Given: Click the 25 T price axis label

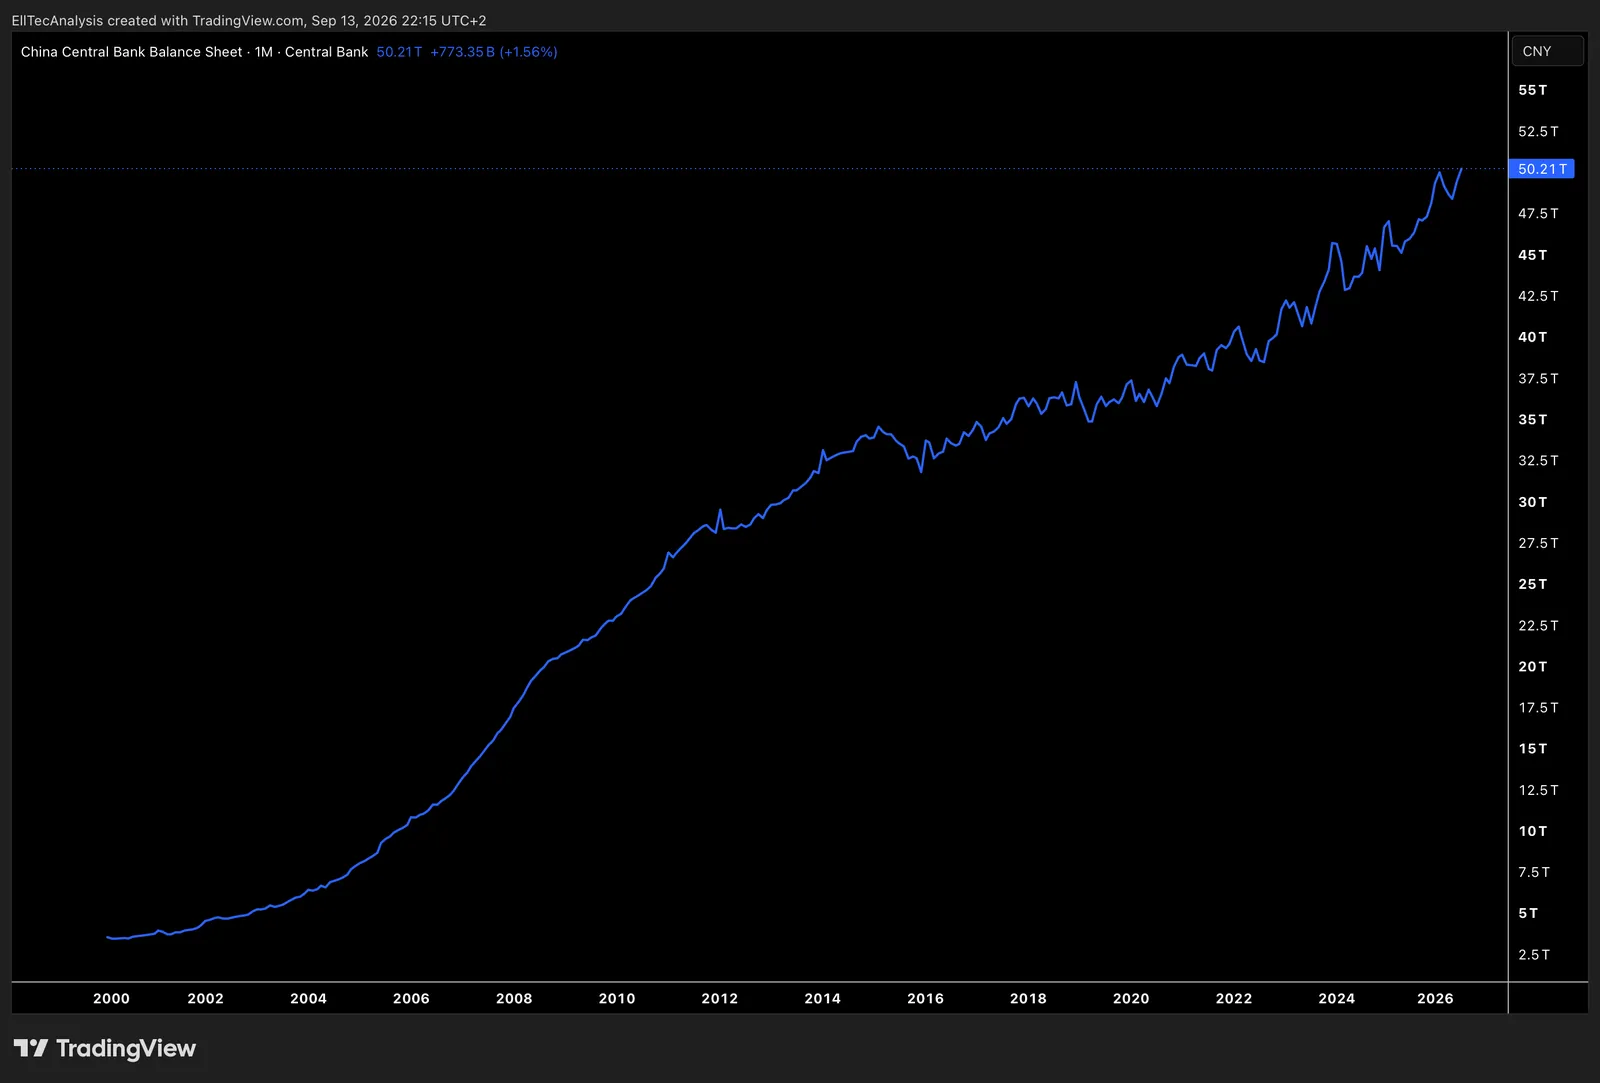Looking at the screenshot, I should 1532,584.
